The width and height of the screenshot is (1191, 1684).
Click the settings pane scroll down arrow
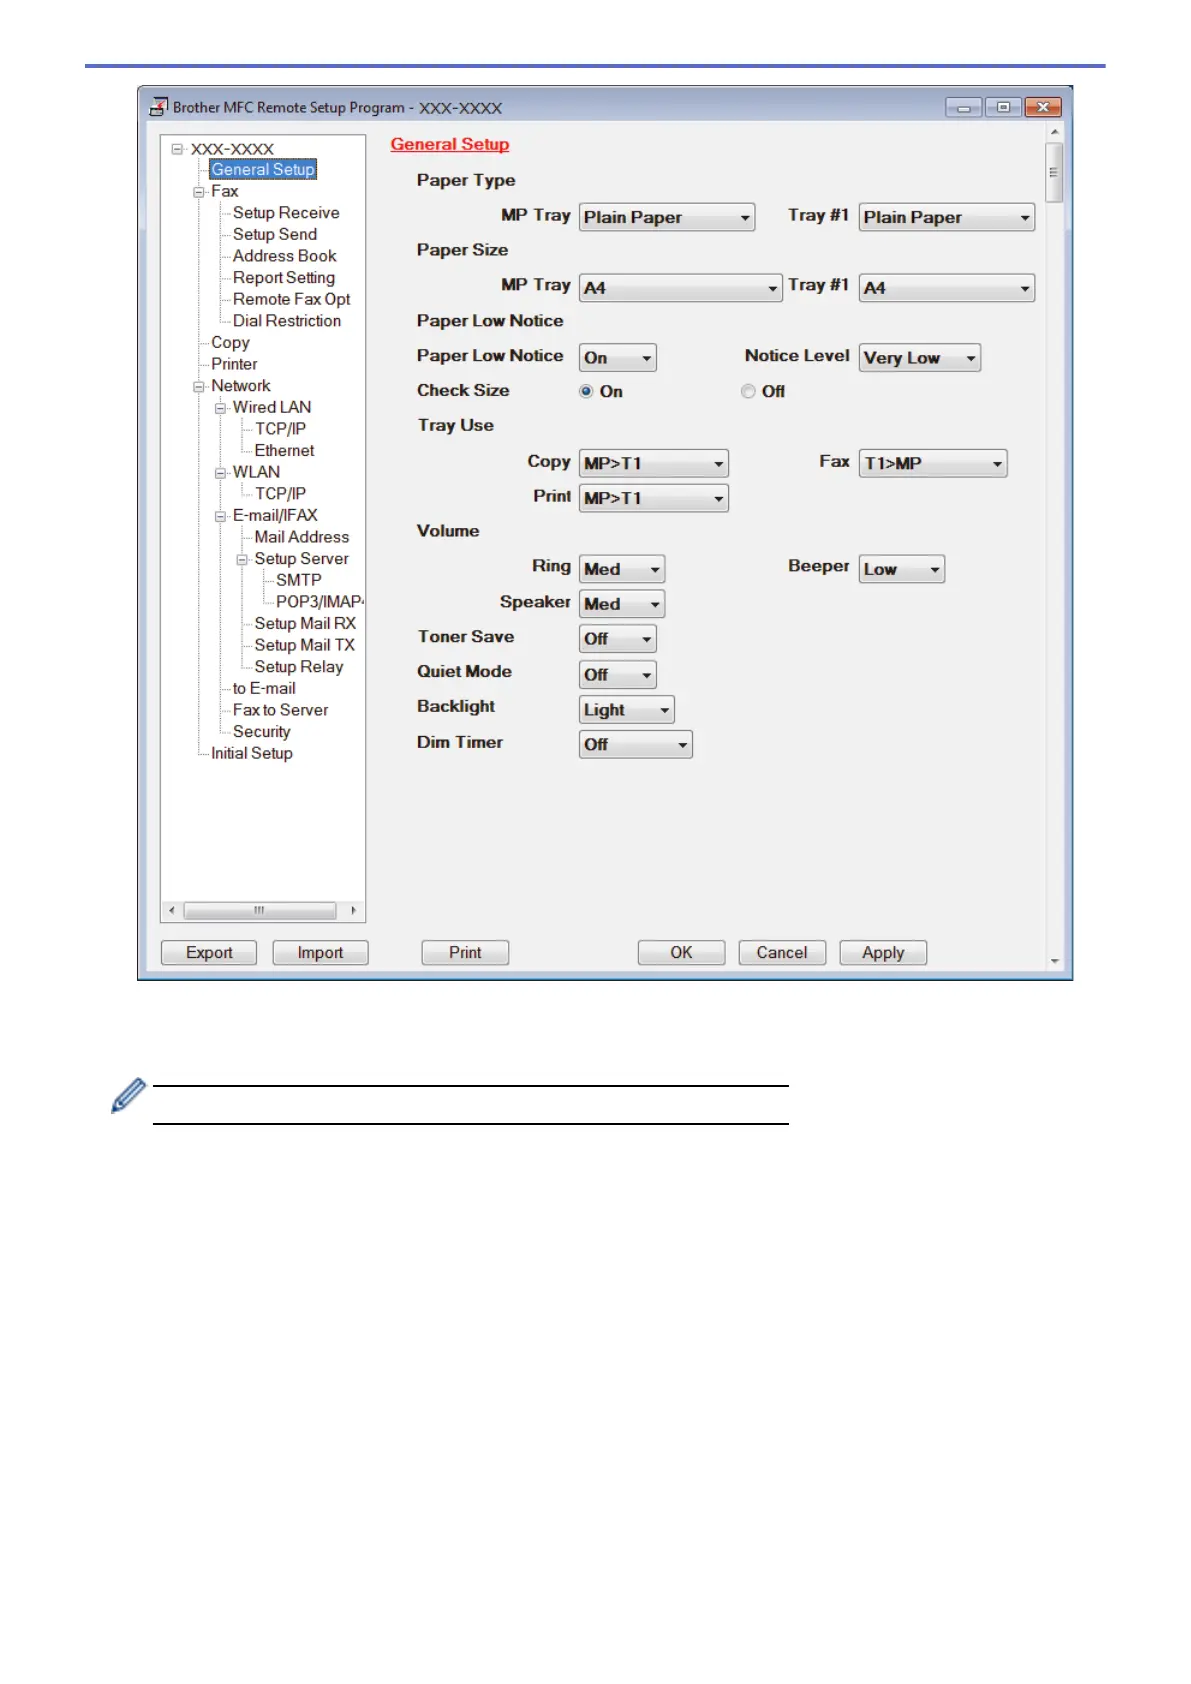(x=1054, y=962)
